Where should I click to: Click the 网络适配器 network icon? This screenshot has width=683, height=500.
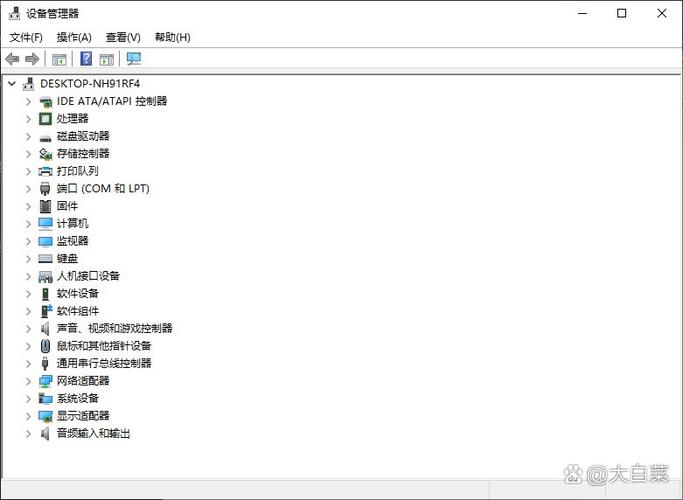[x=45, y=381]
